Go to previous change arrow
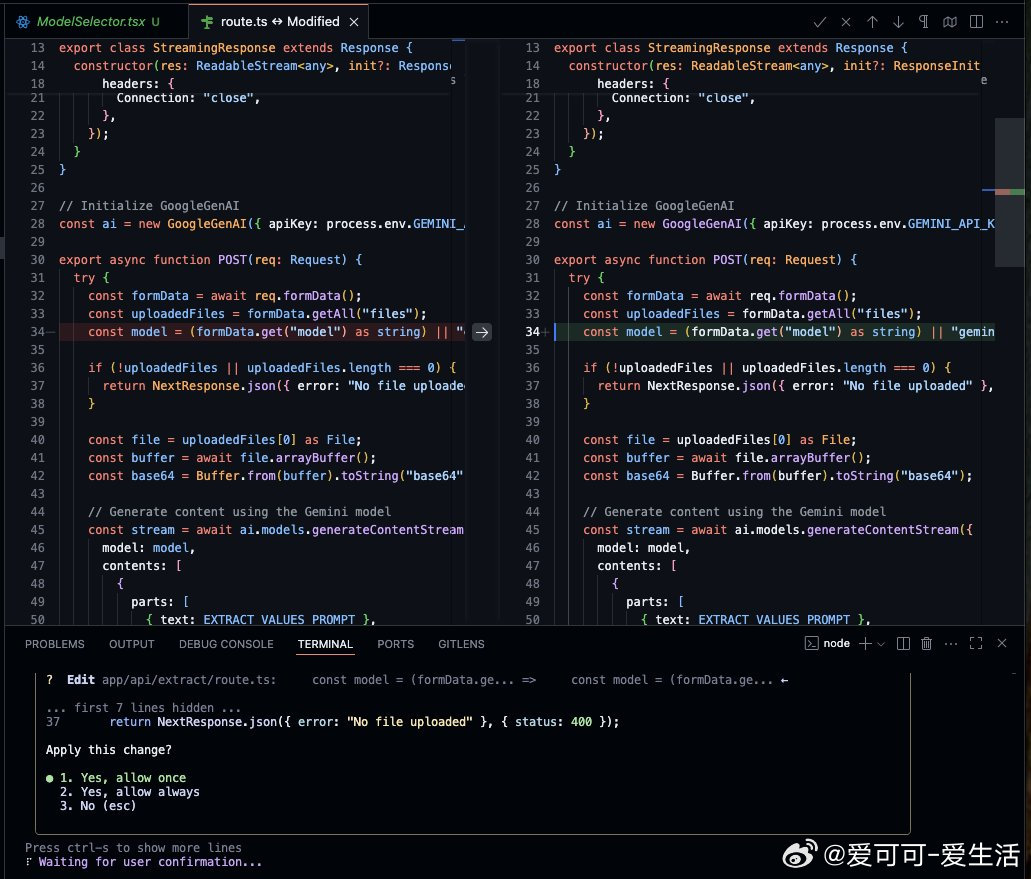Image resolution: width=1031 pixels, height=879 pixels. (872, 22)
